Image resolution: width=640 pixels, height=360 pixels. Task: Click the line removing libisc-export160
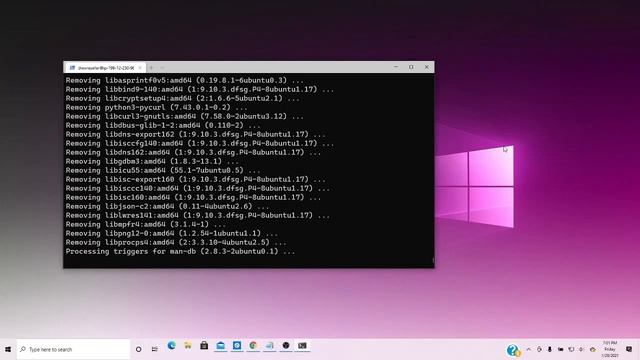(196, 179)
